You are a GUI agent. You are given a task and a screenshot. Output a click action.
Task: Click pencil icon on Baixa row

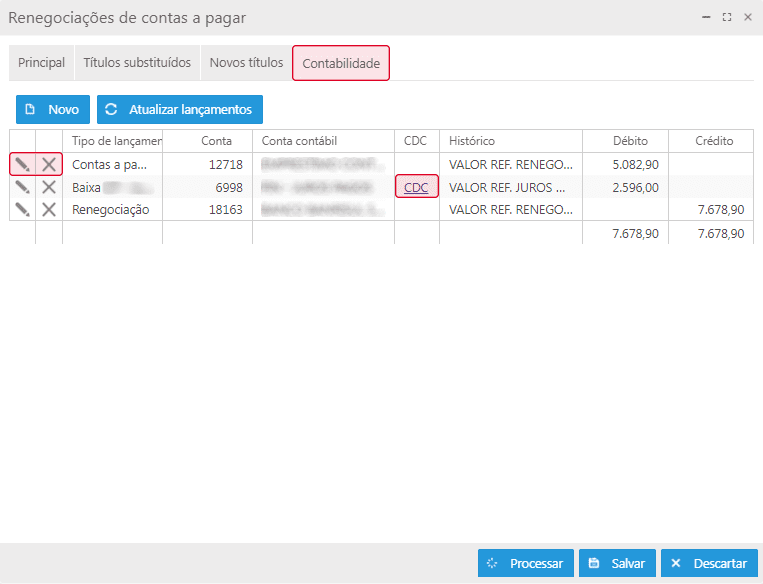tap(22, 187)
